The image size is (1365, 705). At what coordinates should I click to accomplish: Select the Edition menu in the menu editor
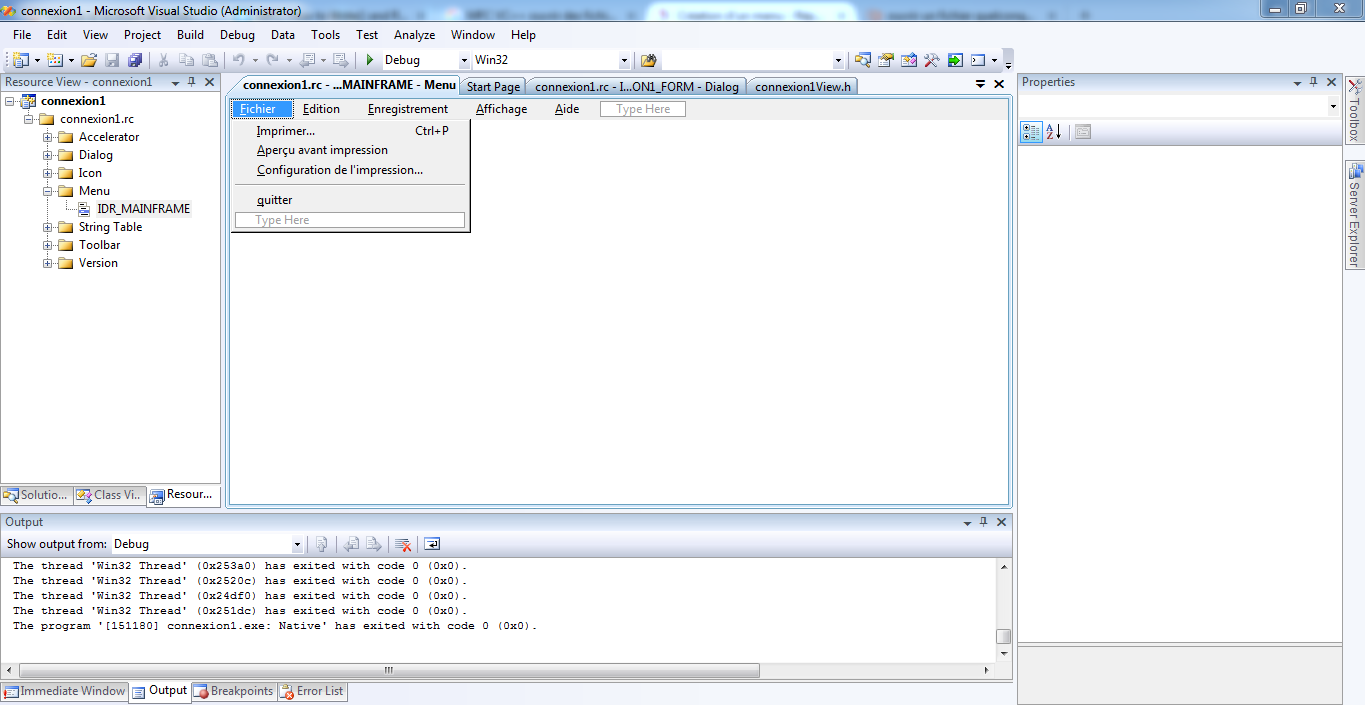pos(321,109)
